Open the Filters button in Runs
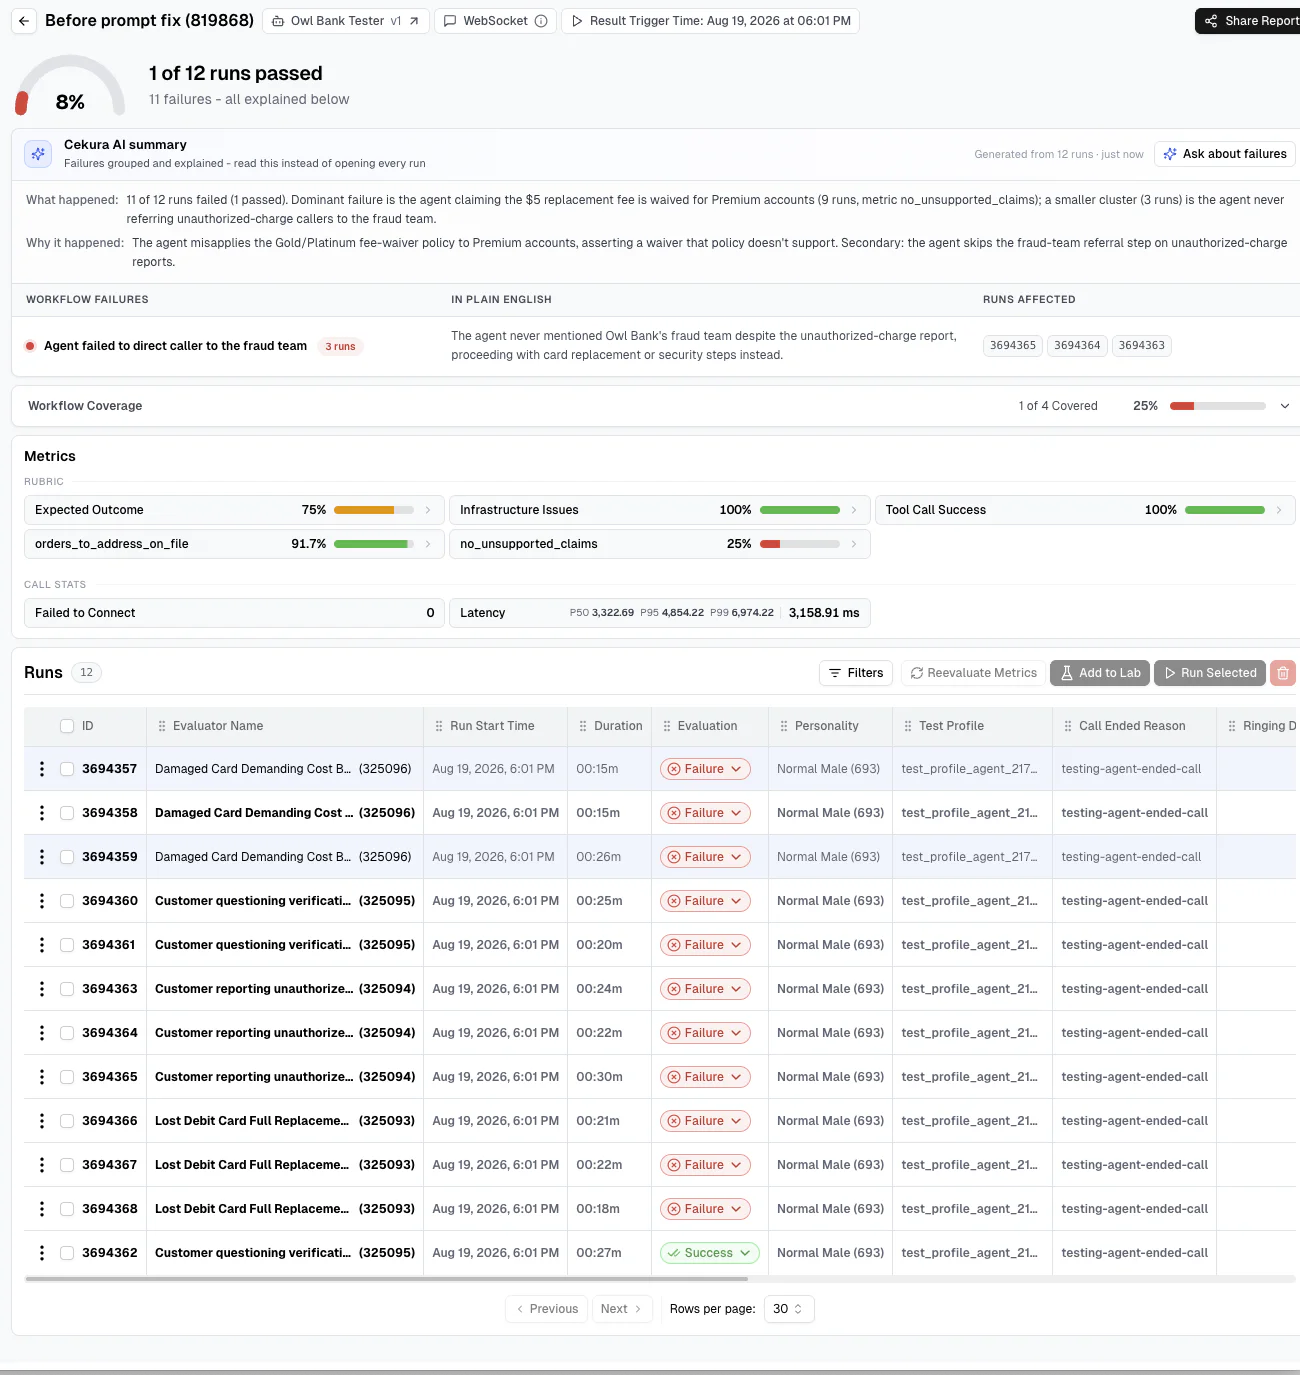The width and height of the screenshot is (1300, 1375). (x=856, y=673)
